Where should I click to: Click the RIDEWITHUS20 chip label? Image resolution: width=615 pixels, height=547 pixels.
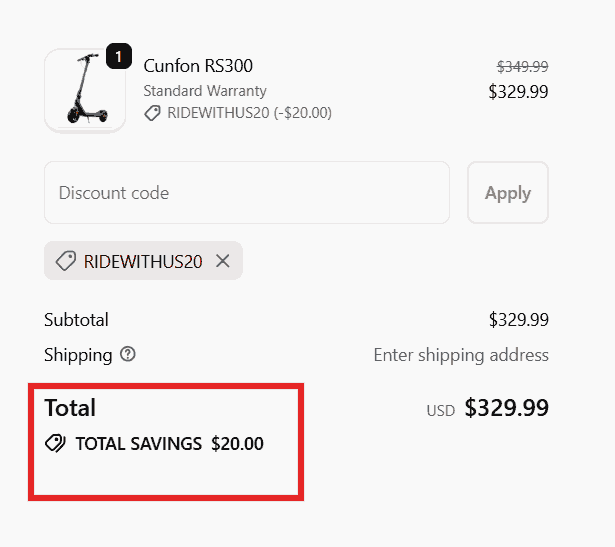pyautogui.click(x=143, y=261)
